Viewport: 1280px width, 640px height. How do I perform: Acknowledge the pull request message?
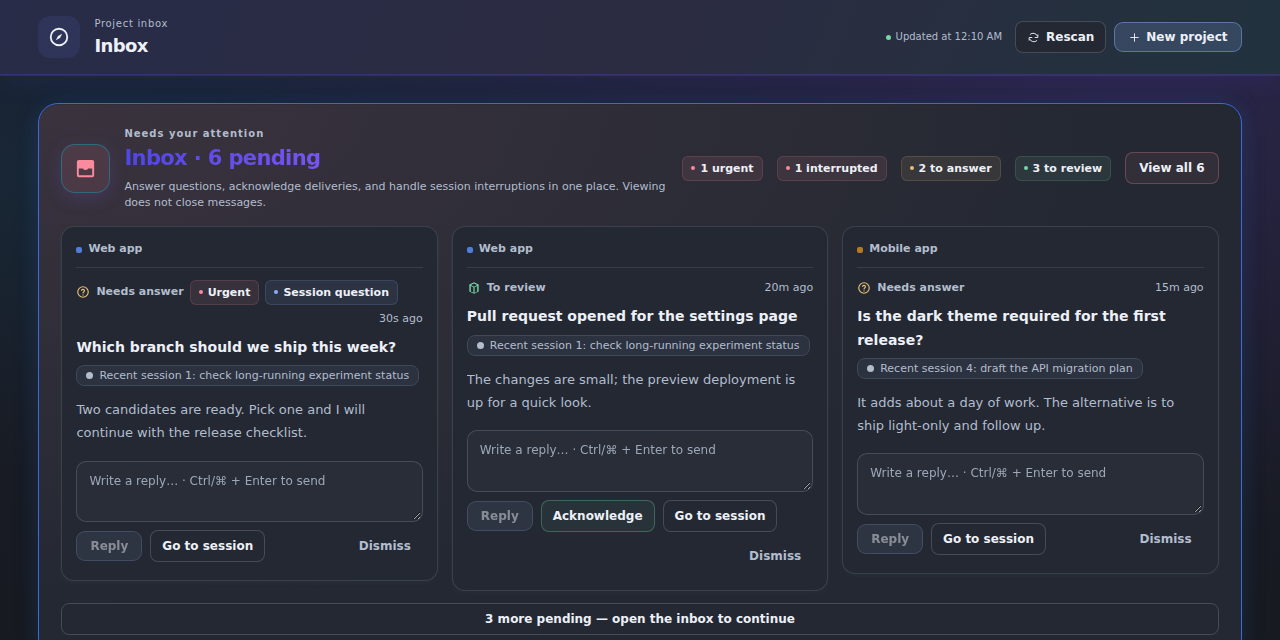click(x=598, y=516)
